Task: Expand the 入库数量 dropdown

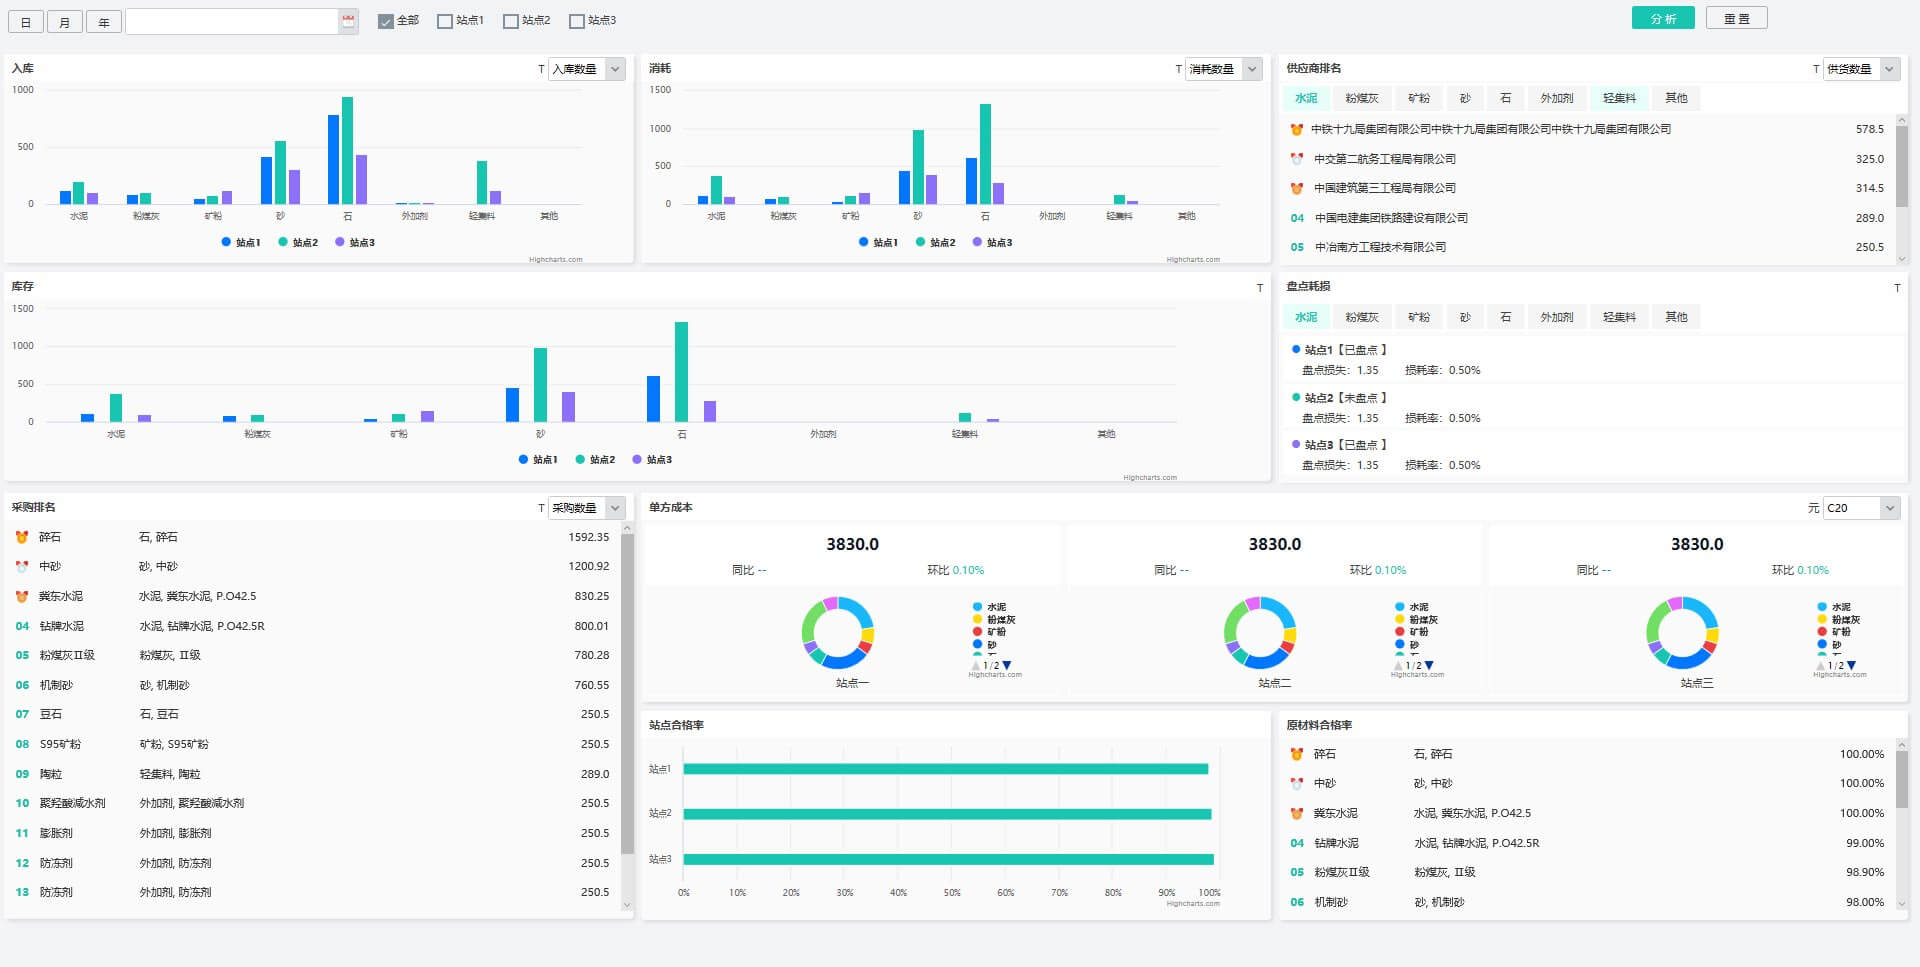Action: coord(616,69)
